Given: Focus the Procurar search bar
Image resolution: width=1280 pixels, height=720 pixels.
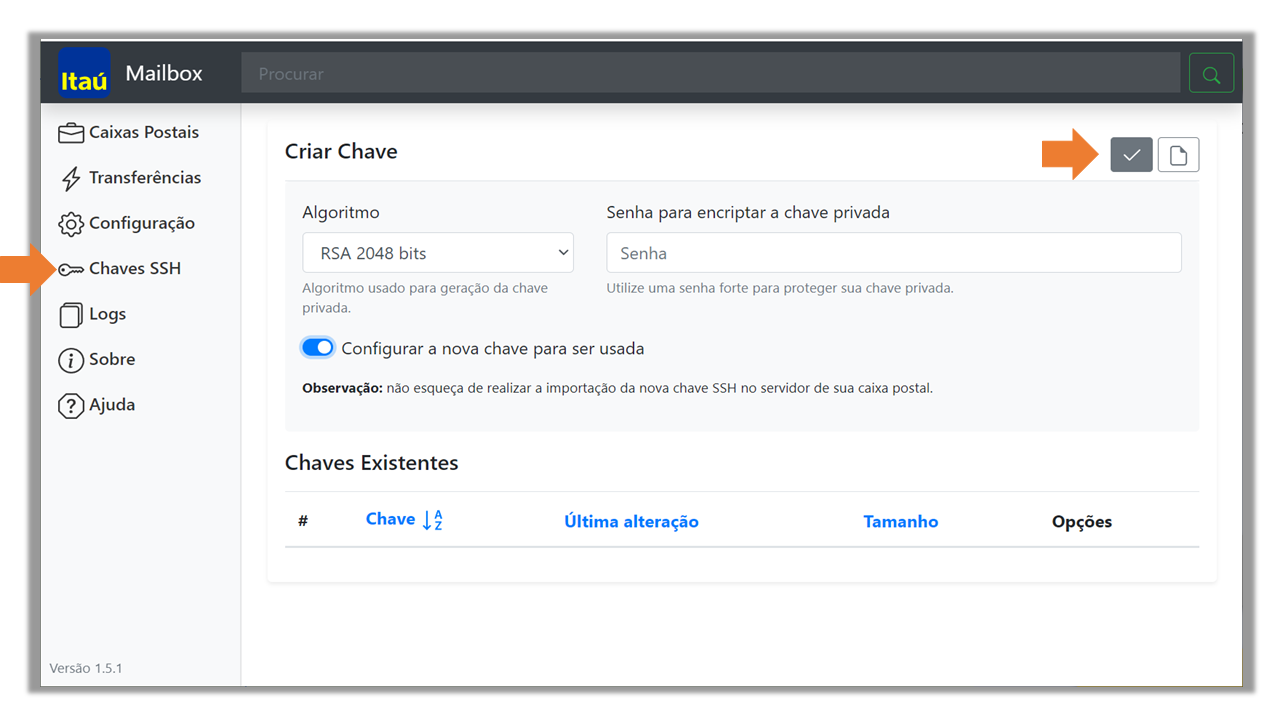Looking at the screenshot, I should (x=711, y=74).
